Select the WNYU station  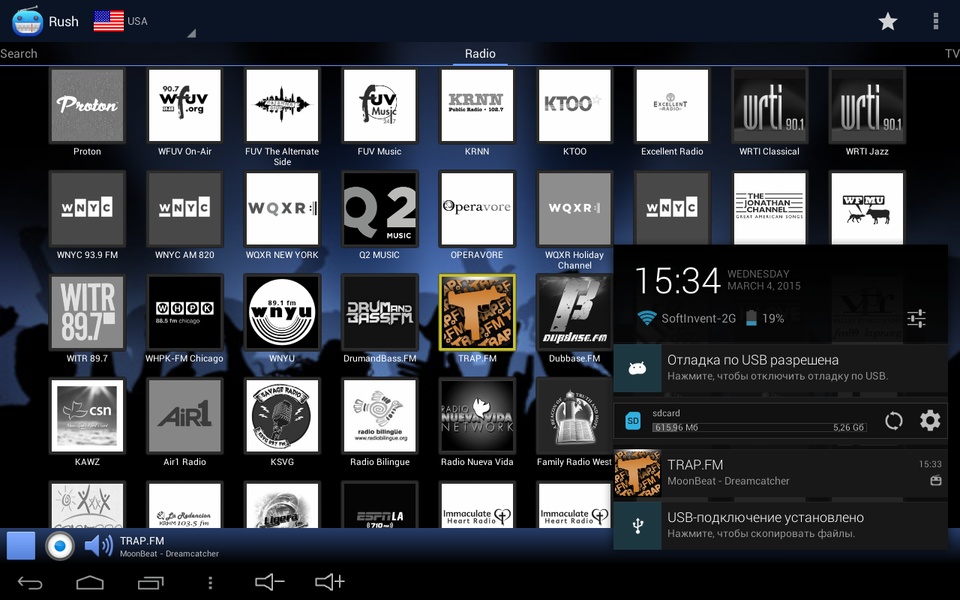pos(282,312)
